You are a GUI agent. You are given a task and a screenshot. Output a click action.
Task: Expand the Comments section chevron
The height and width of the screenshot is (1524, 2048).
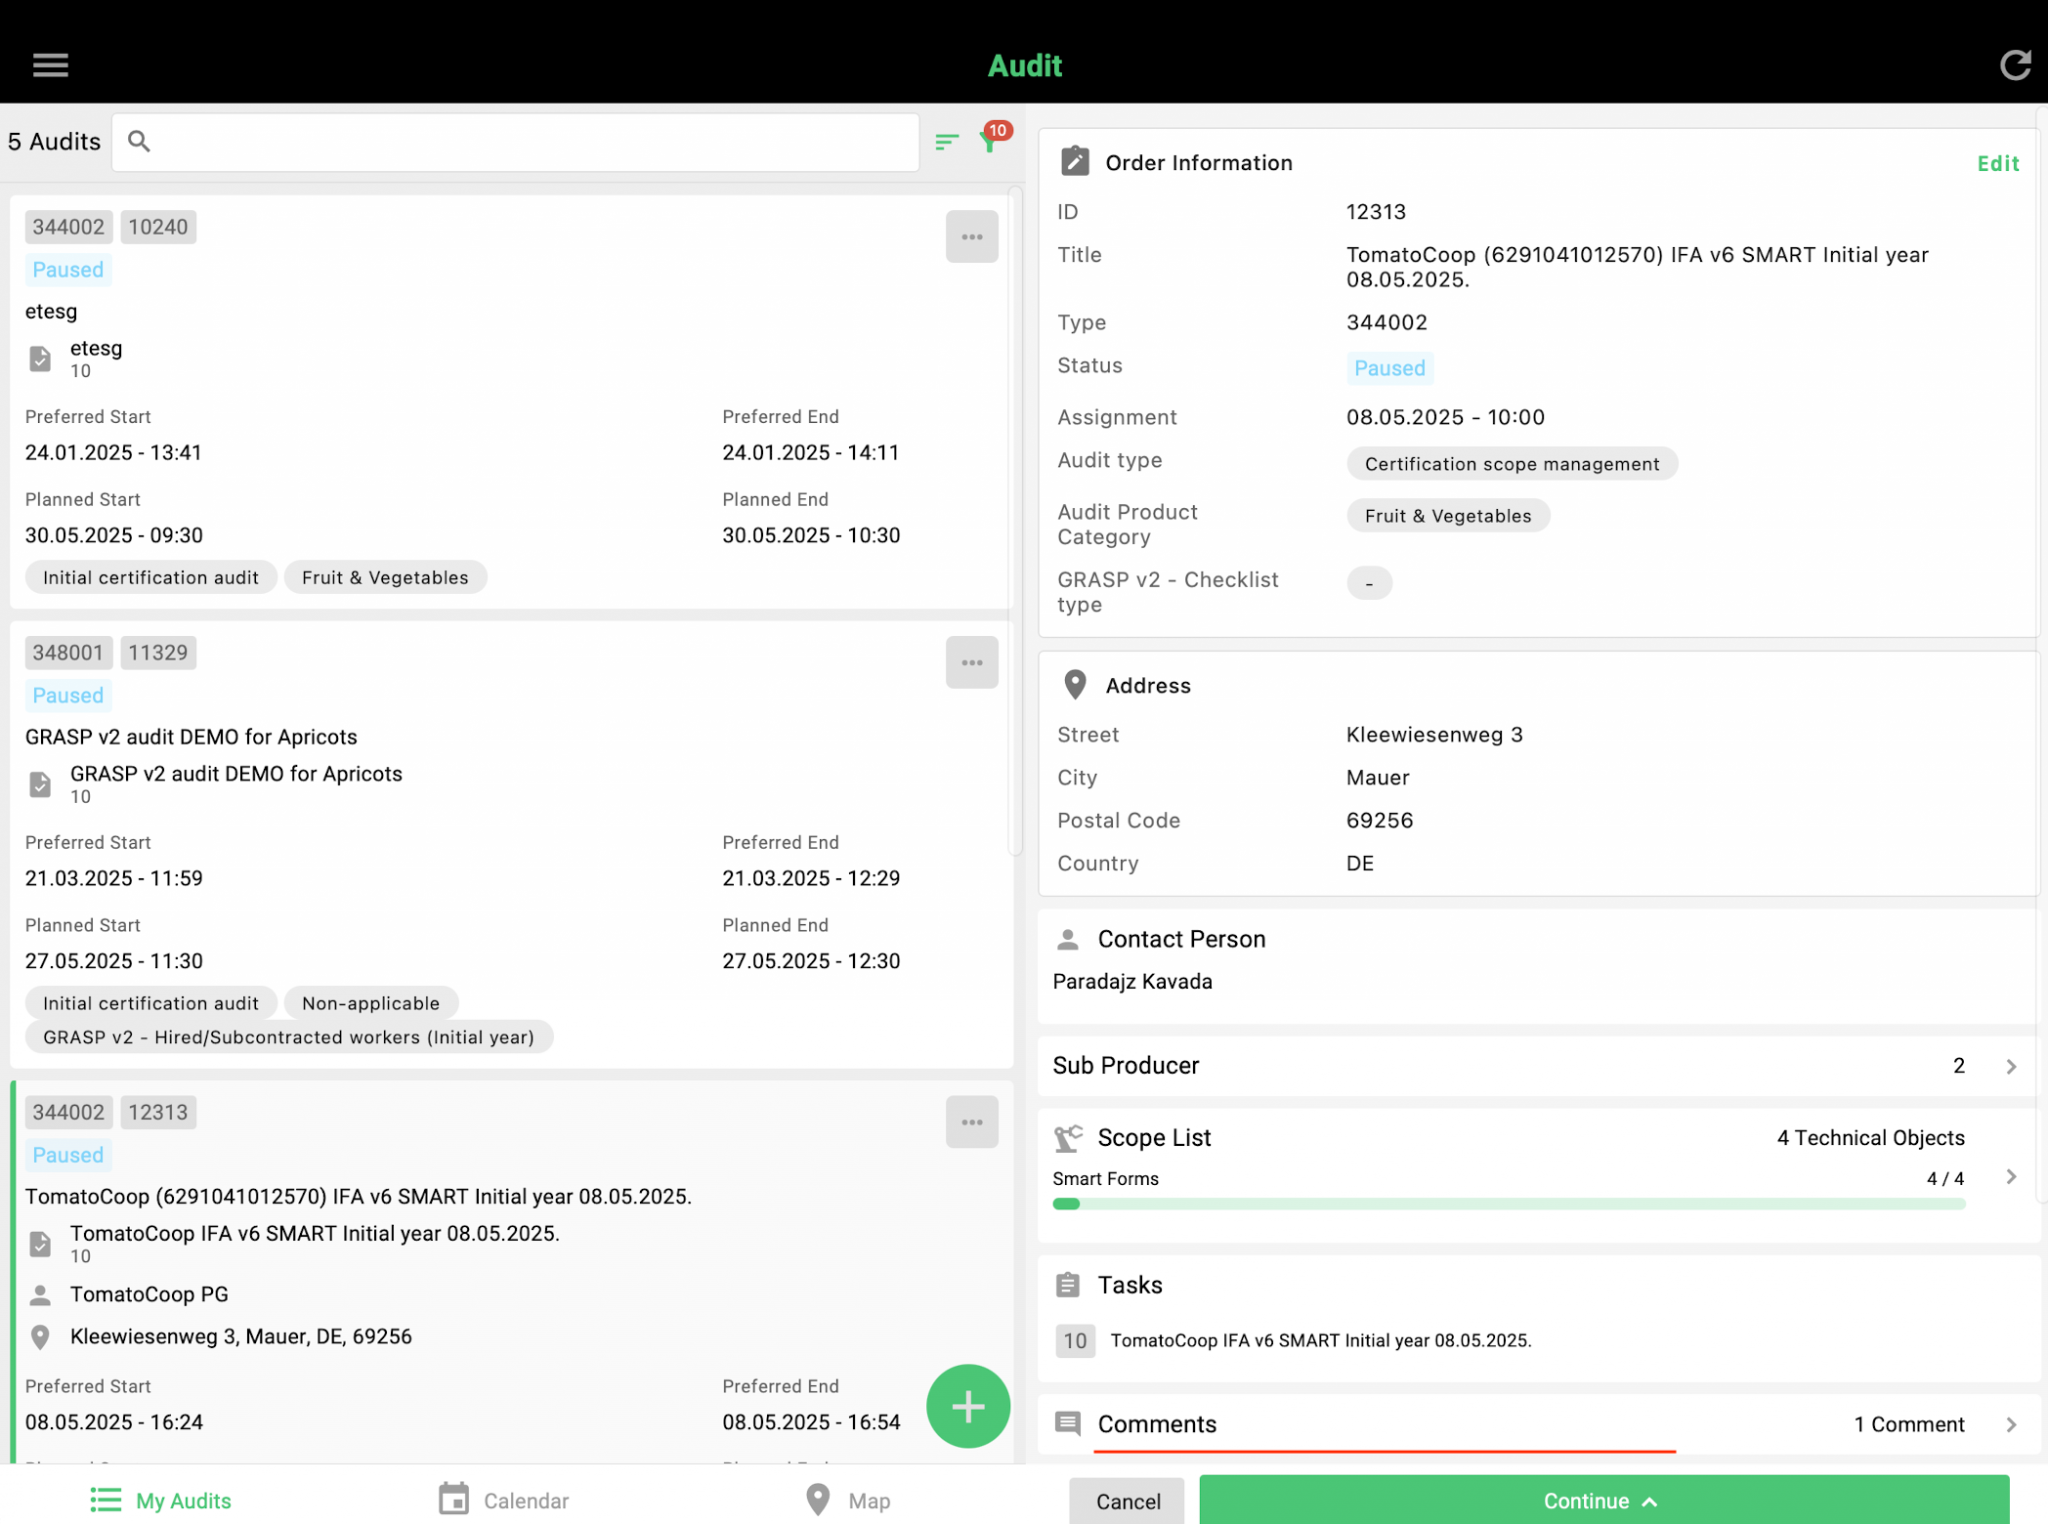coord(2011,1425)
